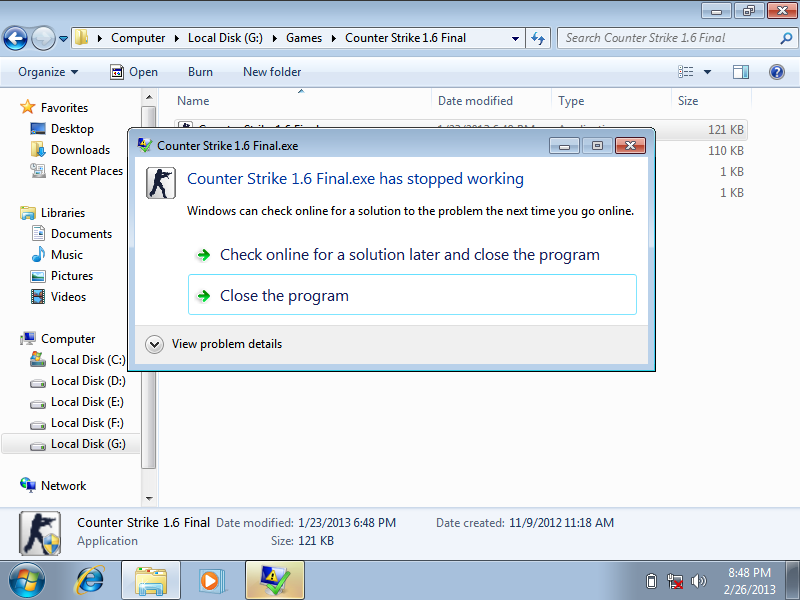Click the Back navigation arrow
The height and width of the screenshot is (600, 800).
point(16,39)
